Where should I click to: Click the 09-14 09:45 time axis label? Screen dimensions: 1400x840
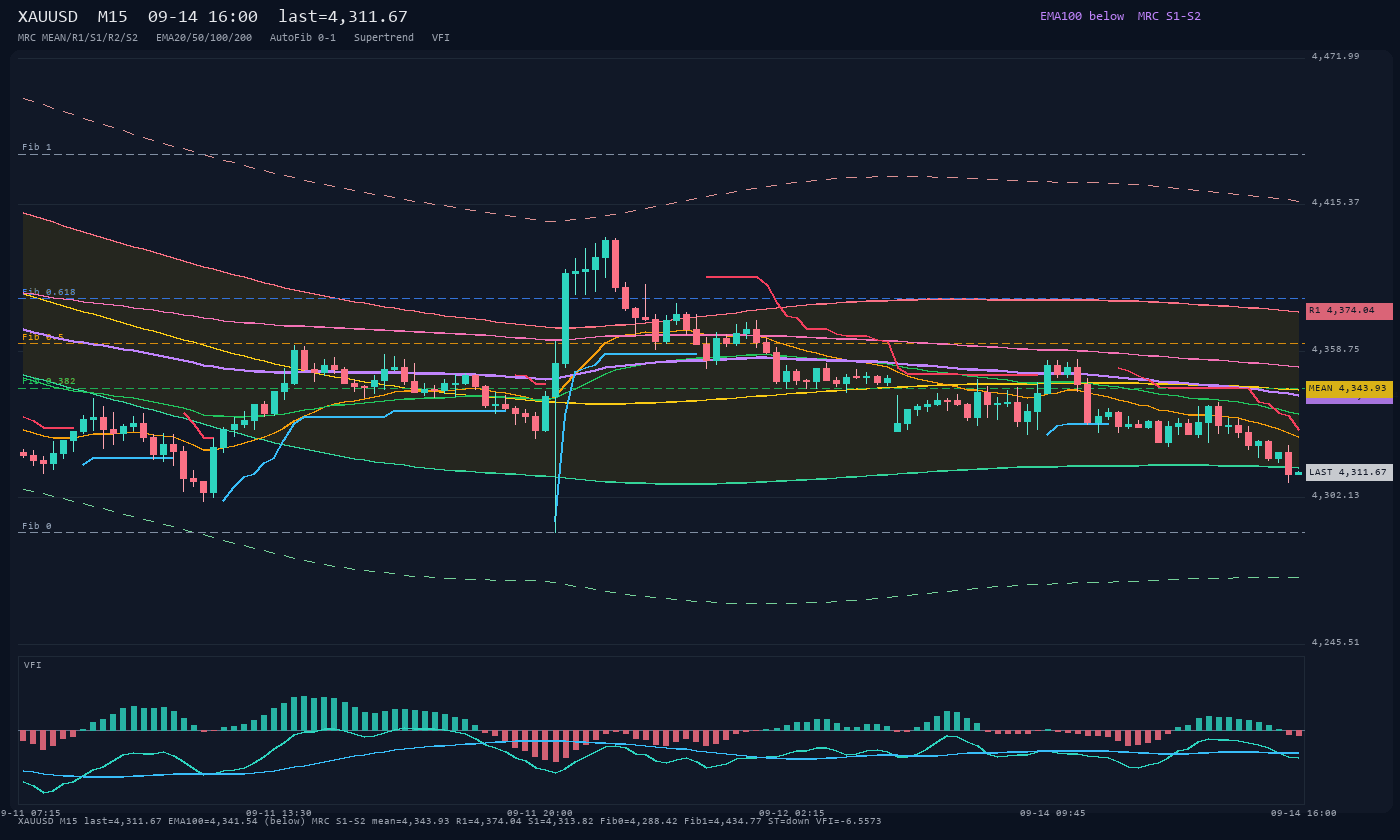[1052, 813]
